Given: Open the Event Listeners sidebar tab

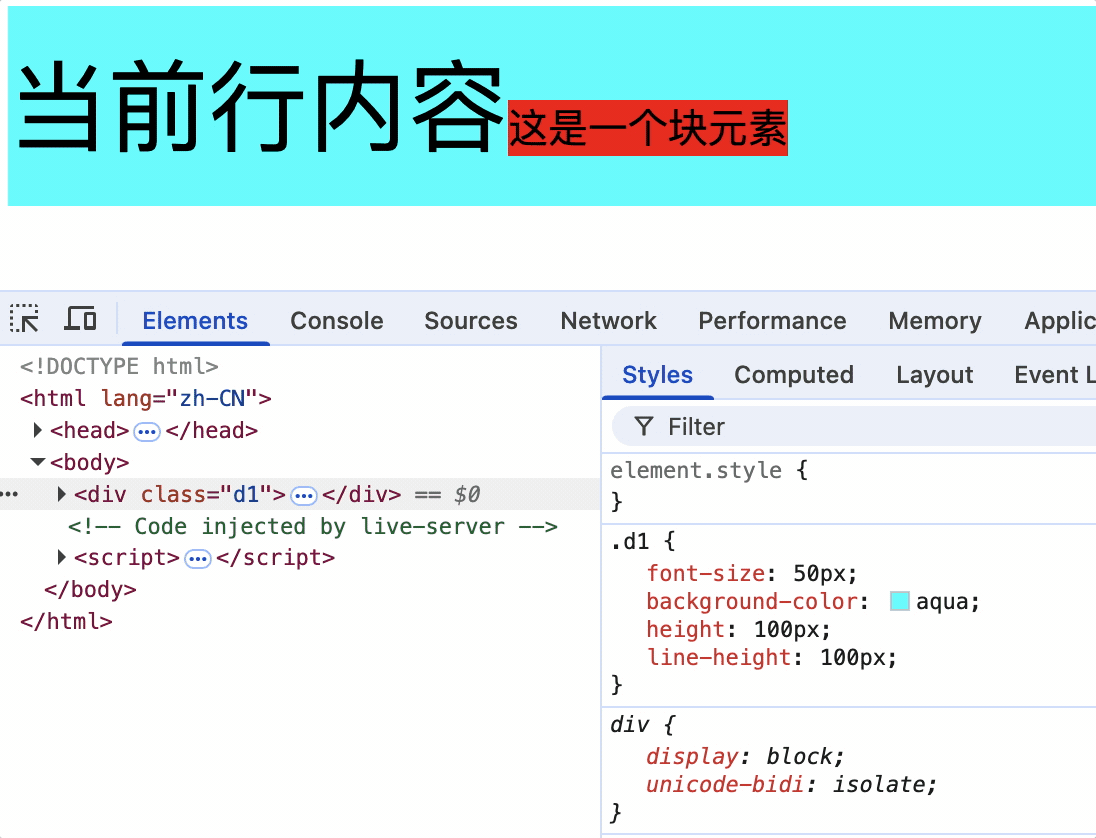Looking at the screenshot, I should click(x=1055, y=375).
